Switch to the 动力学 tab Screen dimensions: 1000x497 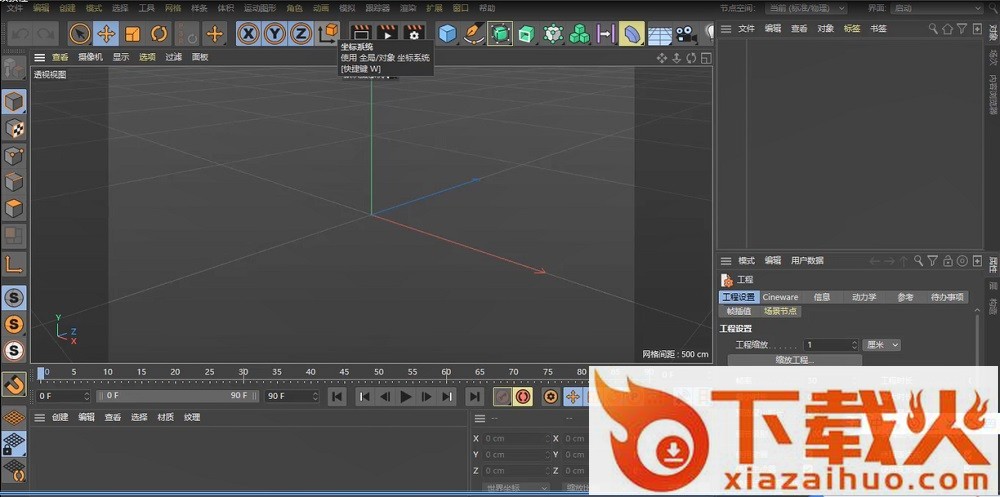point(864,297)
